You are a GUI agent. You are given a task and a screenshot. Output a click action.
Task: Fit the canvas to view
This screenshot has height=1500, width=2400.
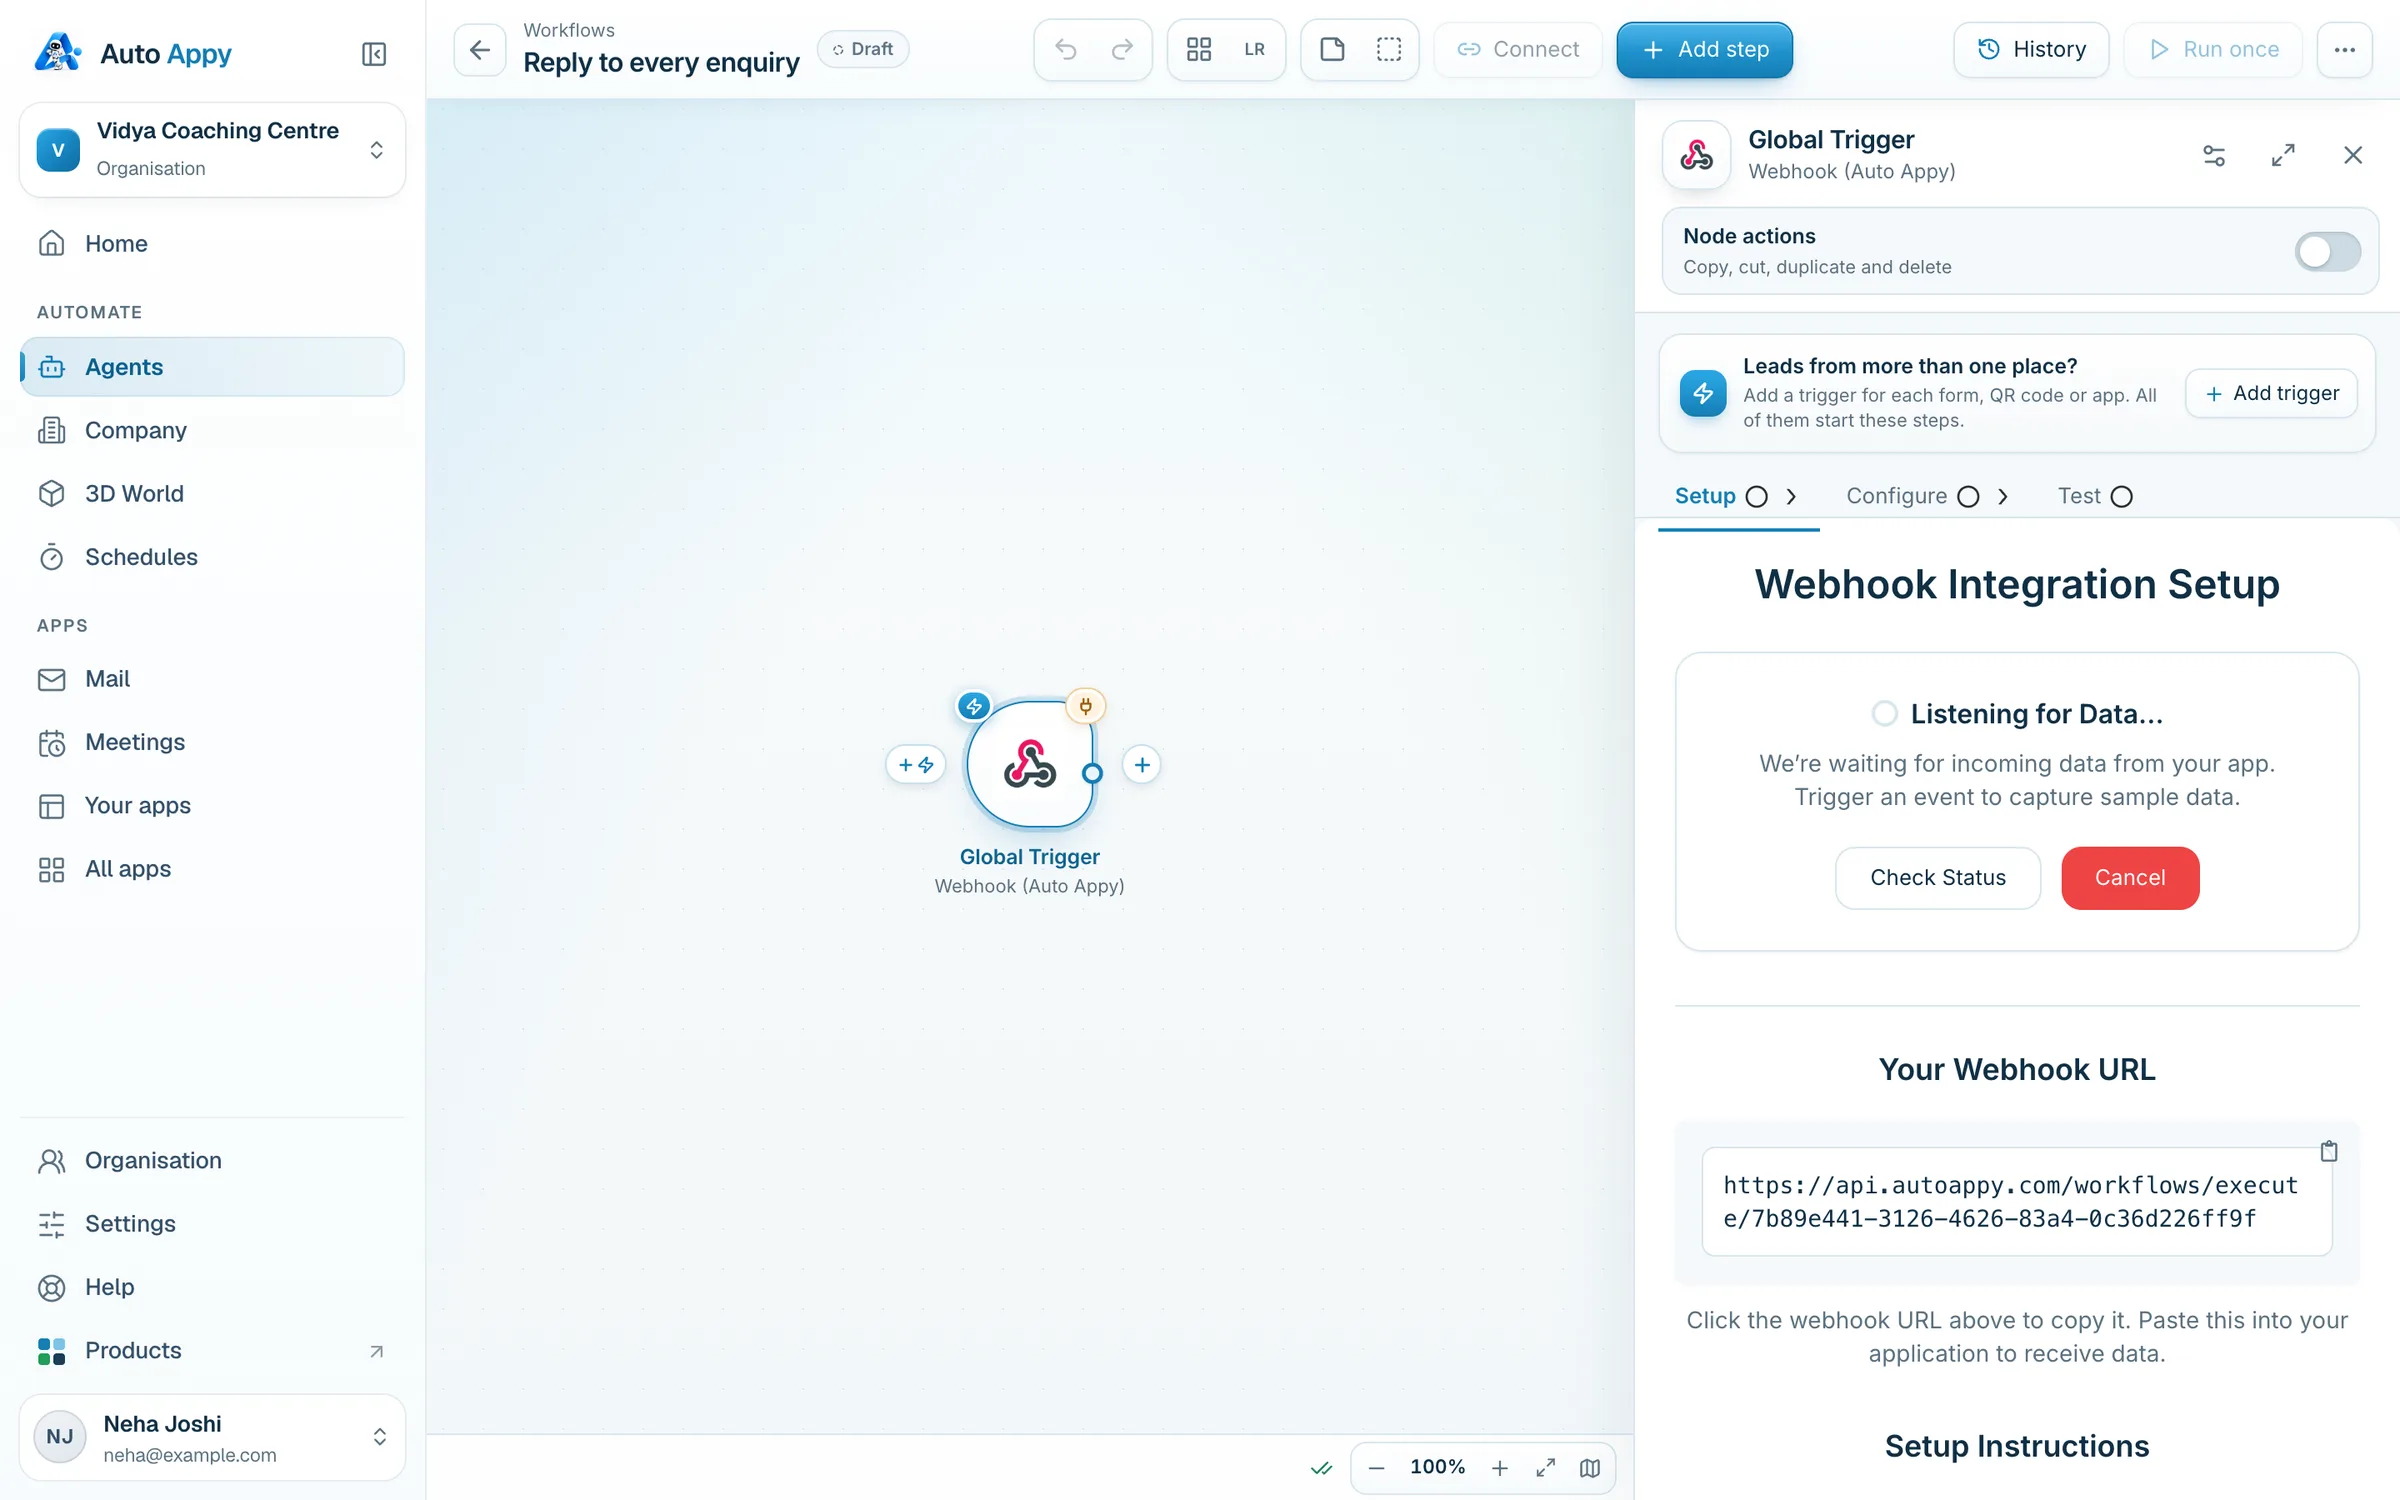click(x=1546, y=1468)
